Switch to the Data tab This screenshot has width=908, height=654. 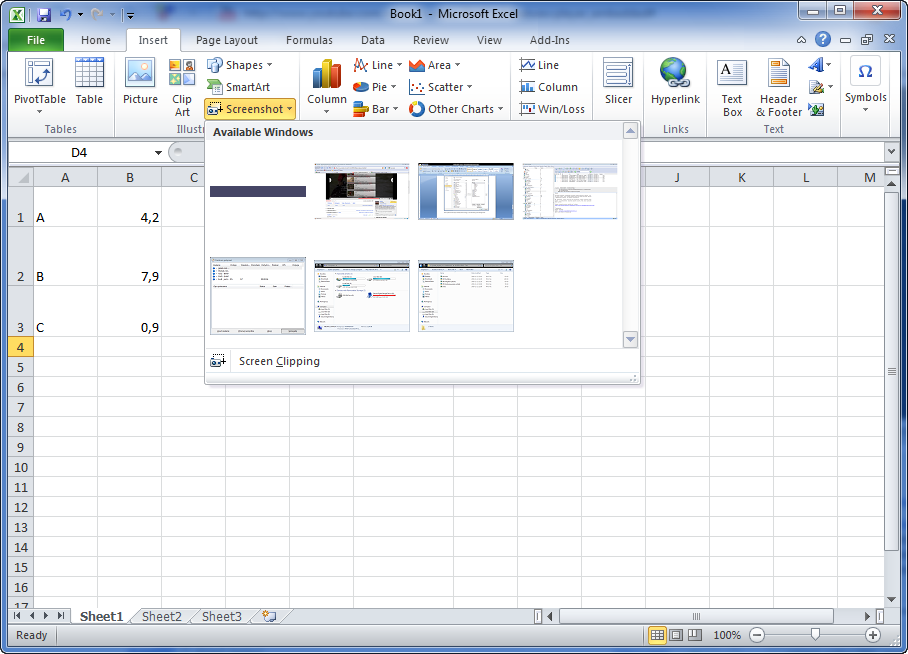(x=372, y=40)
